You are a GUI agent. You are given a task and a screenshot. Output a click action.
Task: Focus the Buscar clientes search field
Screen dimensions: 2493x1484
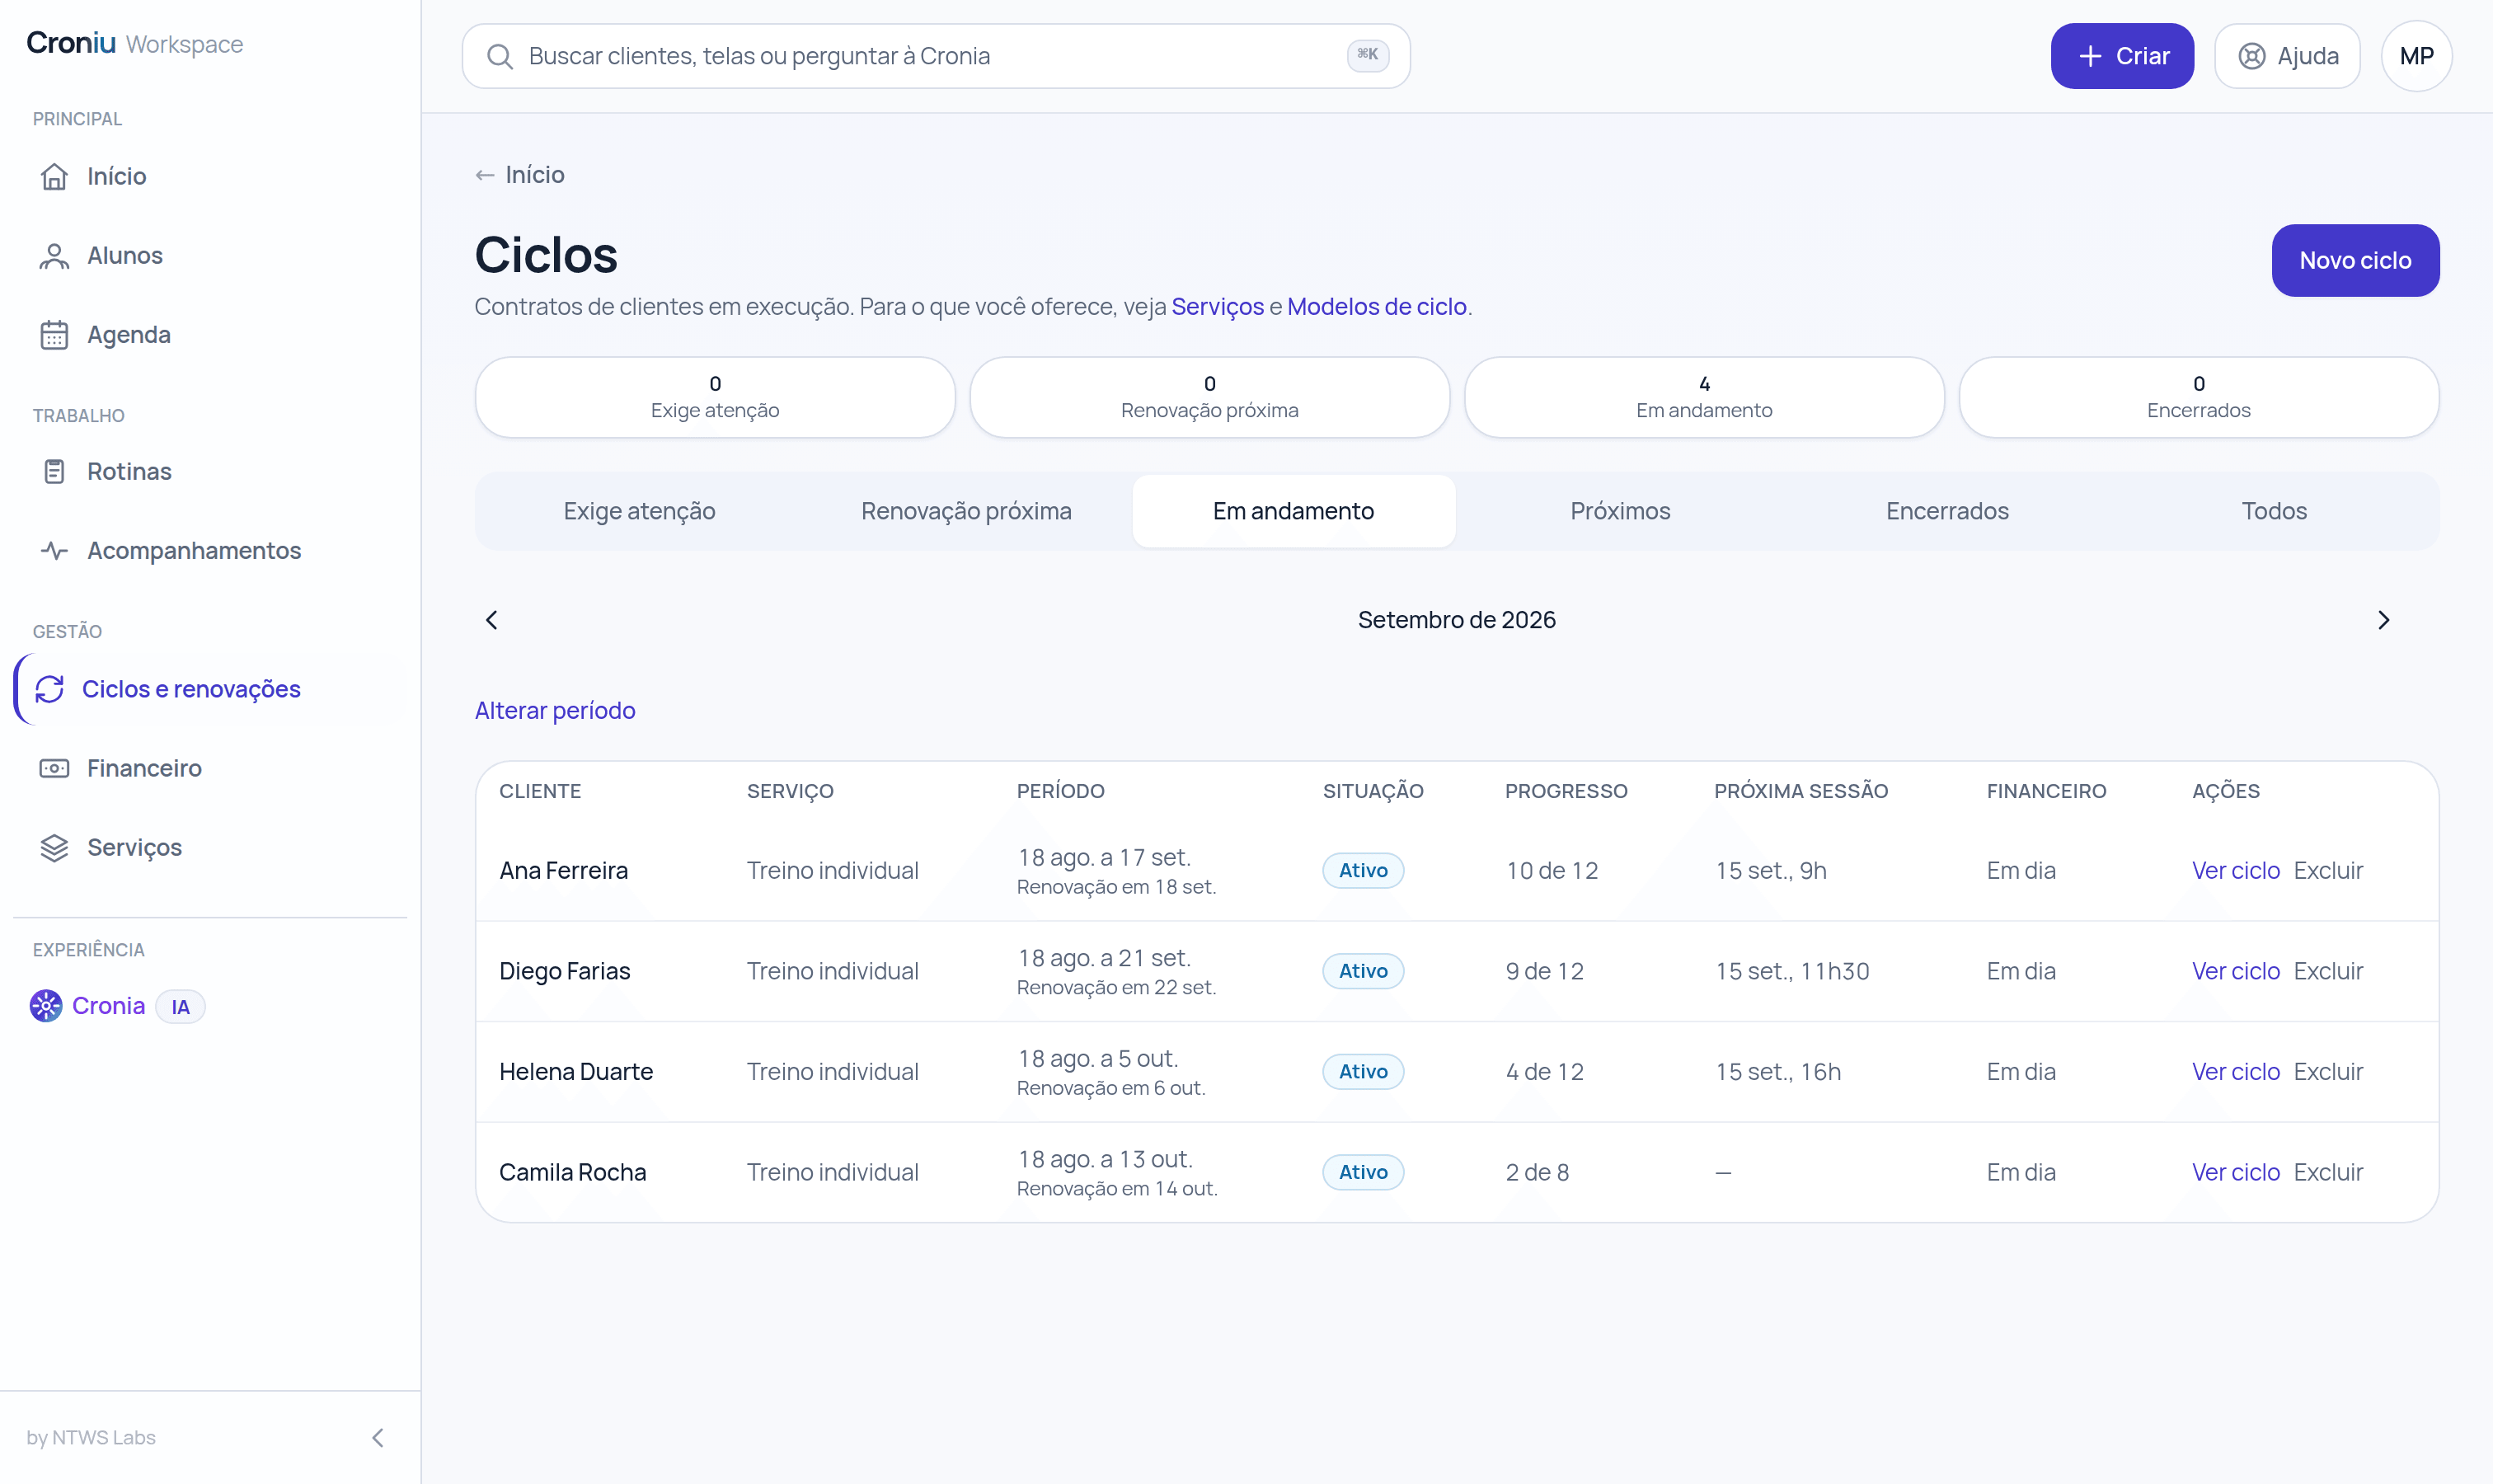[936, 56]
